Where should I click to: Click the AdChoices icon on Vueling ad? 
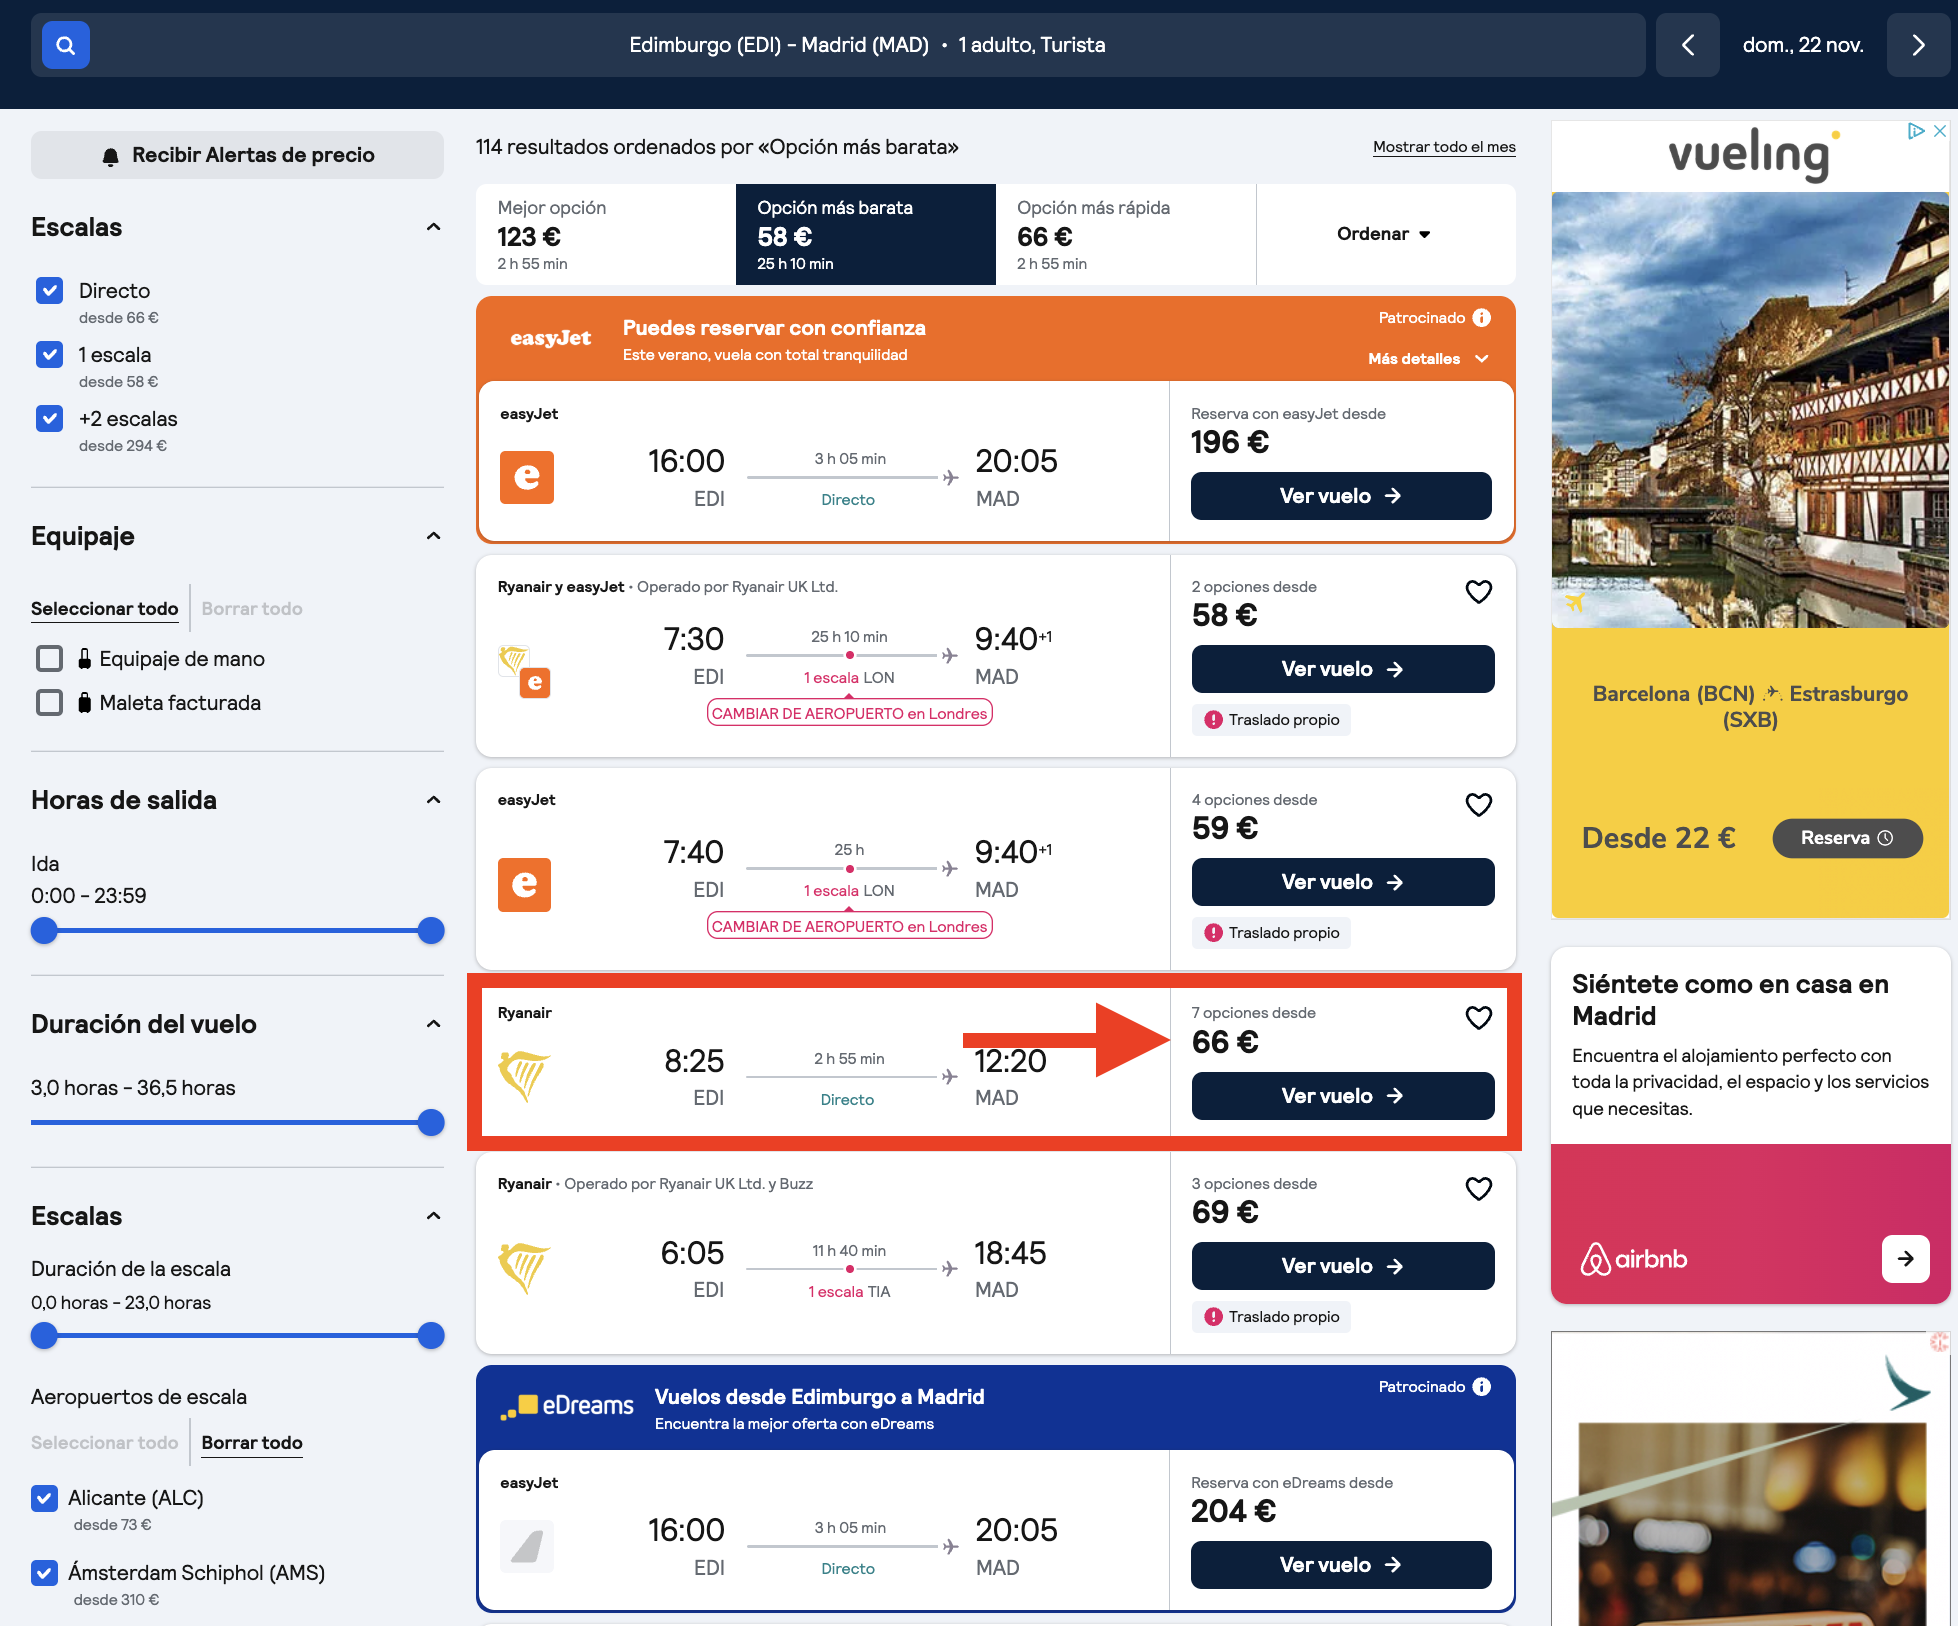click(x=1915, y=131)
